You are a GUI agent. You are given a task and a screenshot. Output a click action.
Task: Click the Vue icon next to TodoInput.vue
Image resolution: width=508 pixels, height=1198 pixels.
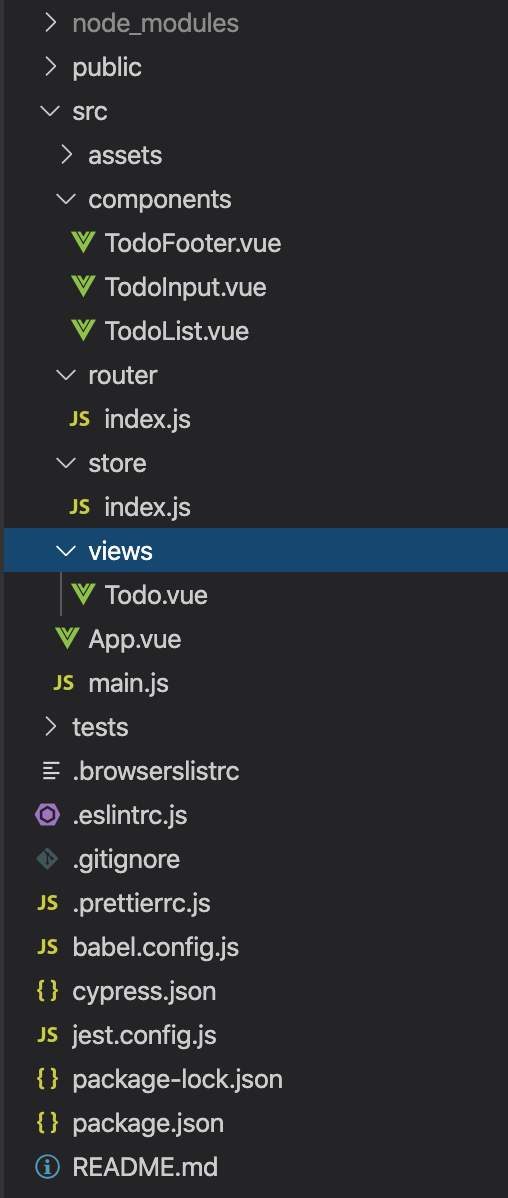(x=83, y=287)
